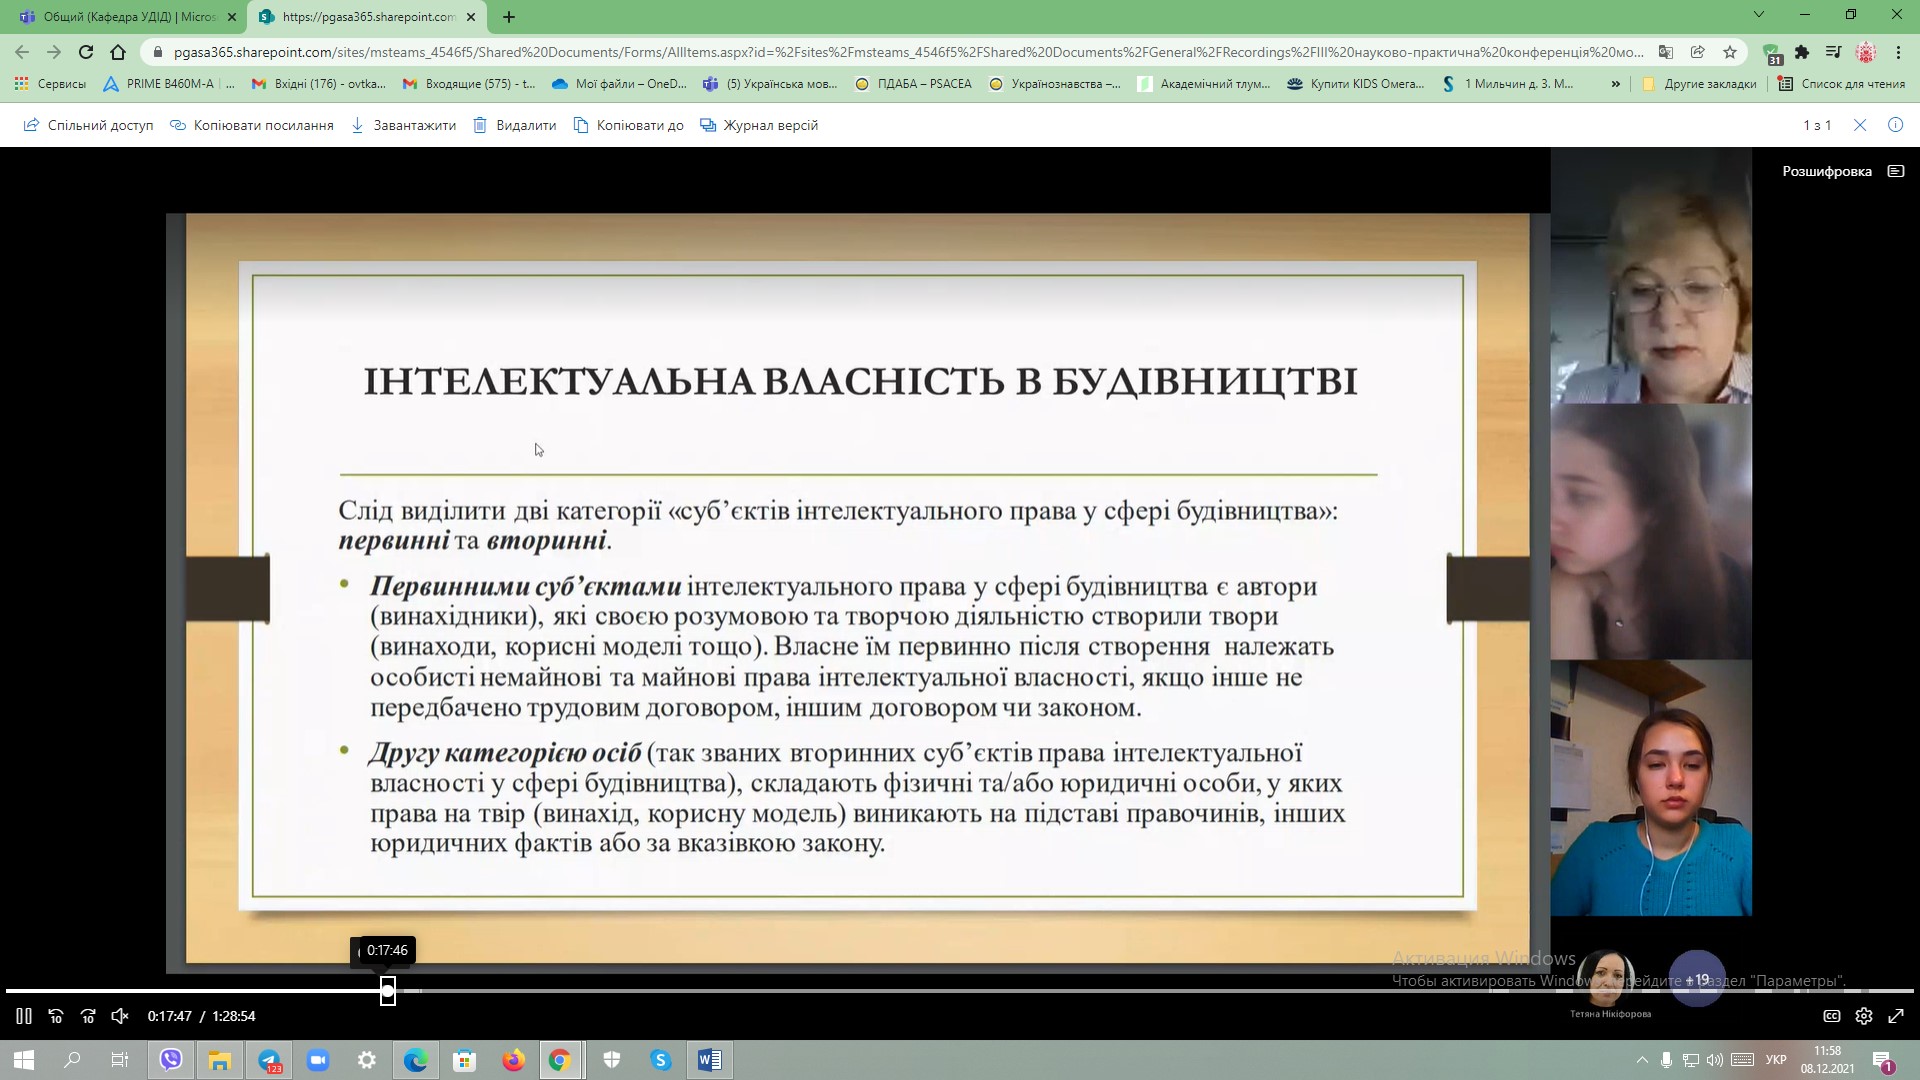1920x1080 pixels.
Task: Open the Chrome tab search dropdown
Action: click(x=1759, y=15)
